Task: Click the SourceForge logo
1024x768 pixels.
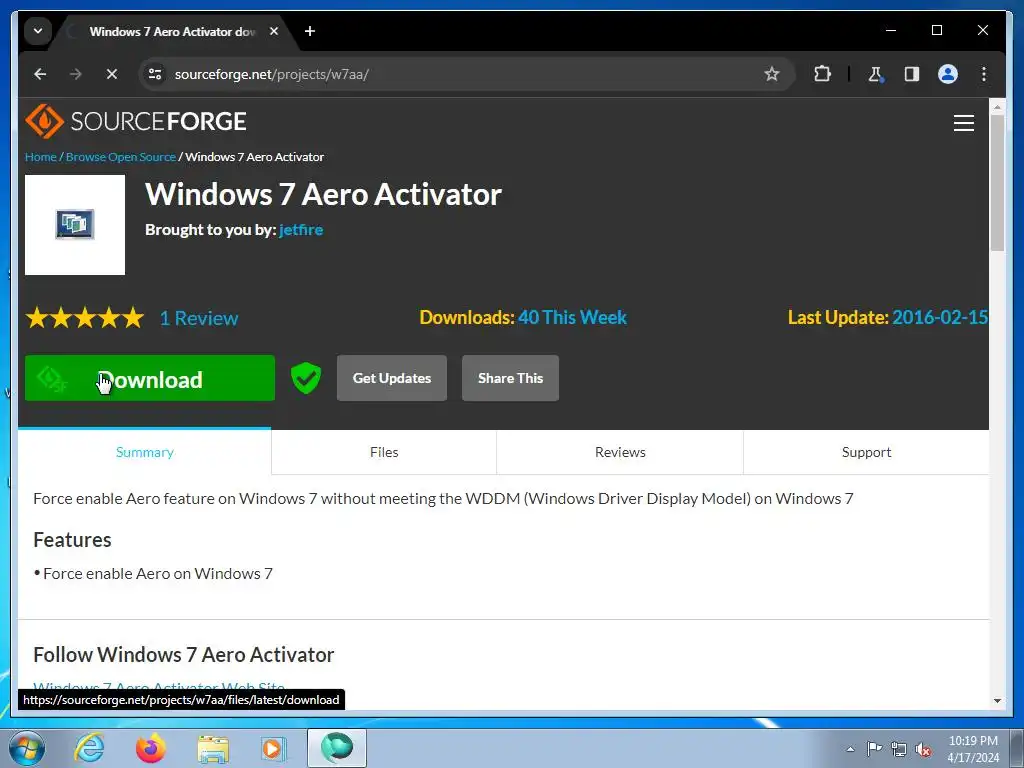Action: (136, 121)
